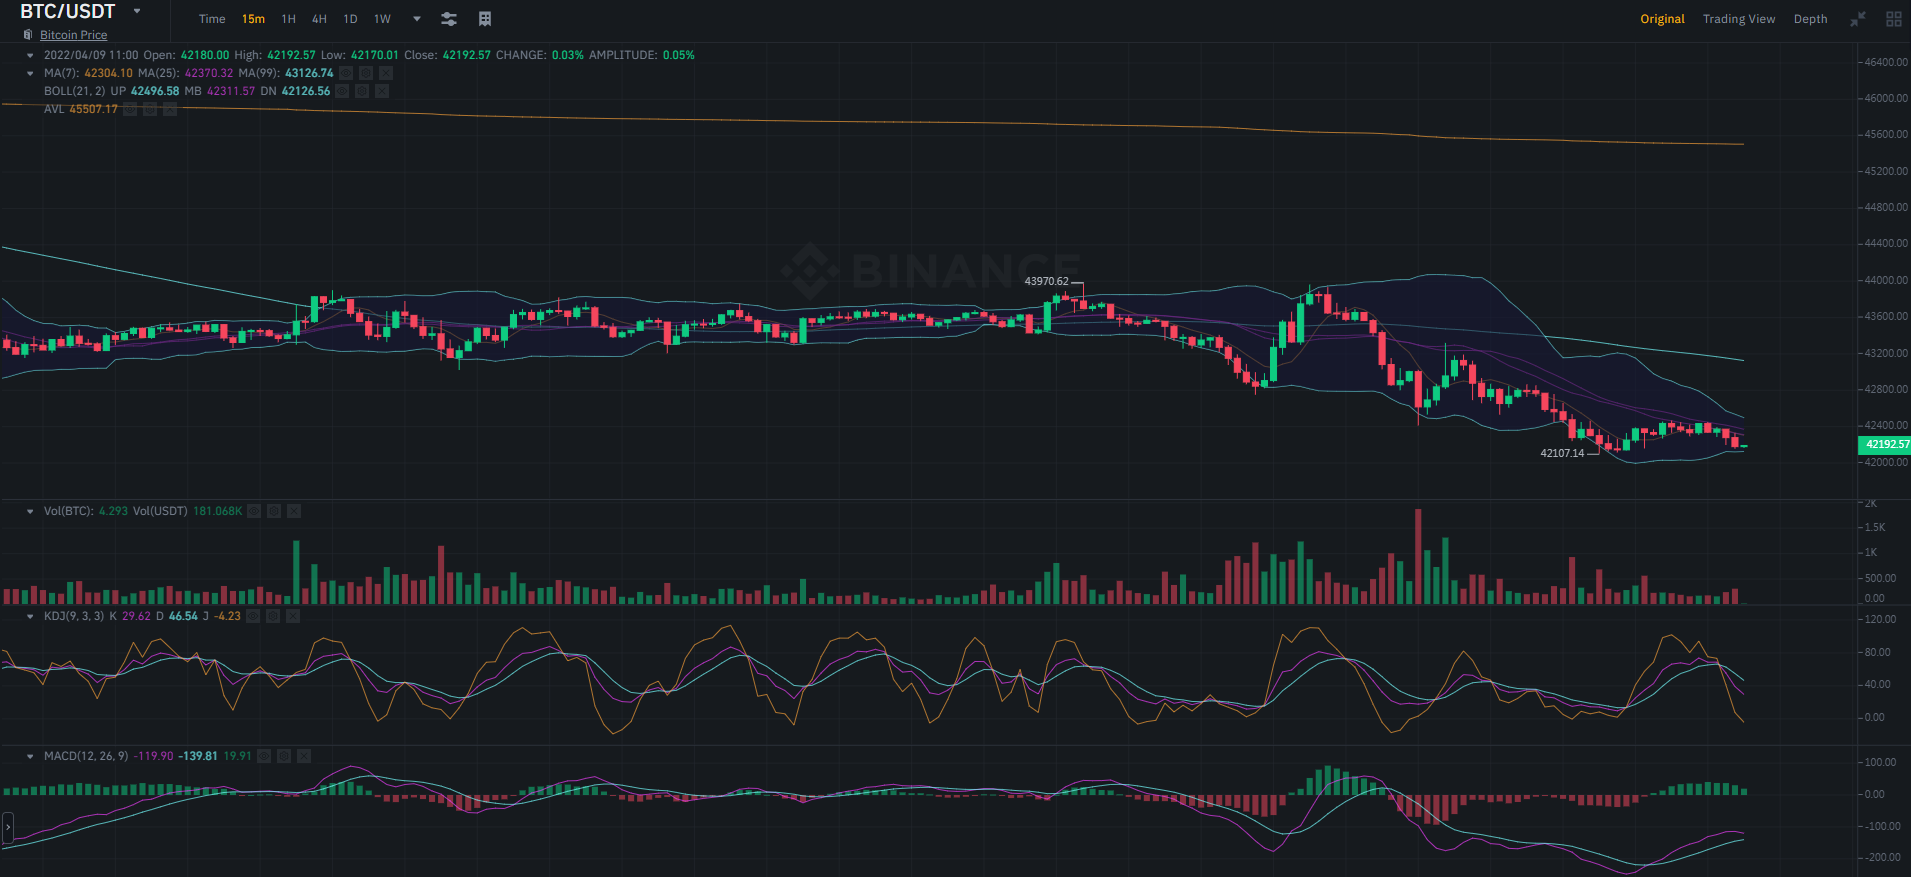1911x877 pixels.
Task: Switch to the 1H interval
Action: pyautogui.click(x=289, y=19)
